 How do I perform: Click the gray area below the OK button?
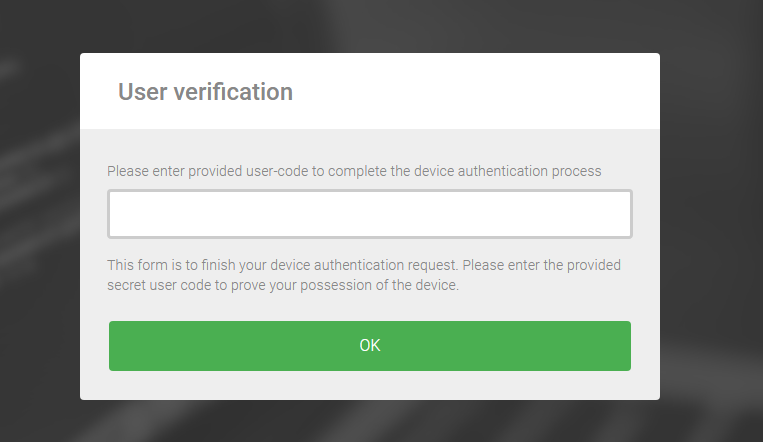370,386
